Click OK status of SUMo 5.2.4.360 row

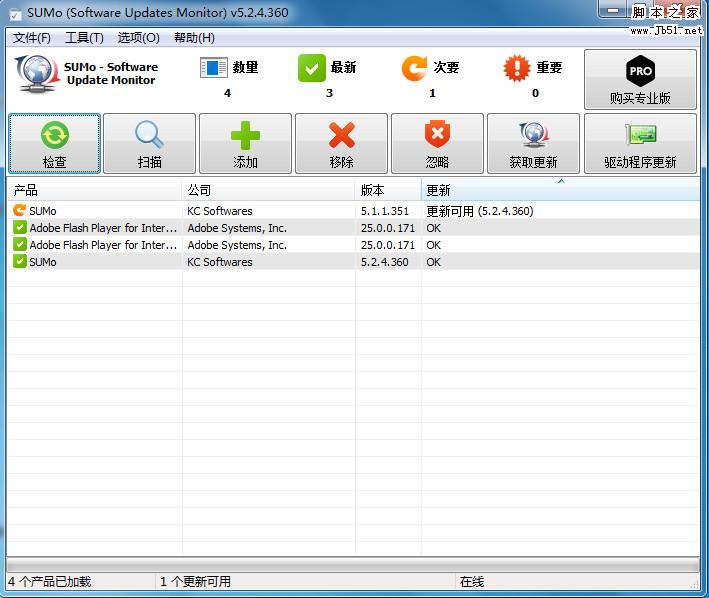[433, 262]
